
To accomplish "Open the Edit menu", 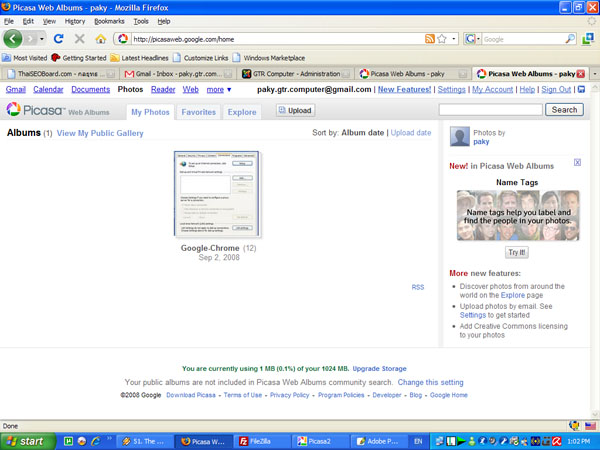I will [x=28, y=21].
